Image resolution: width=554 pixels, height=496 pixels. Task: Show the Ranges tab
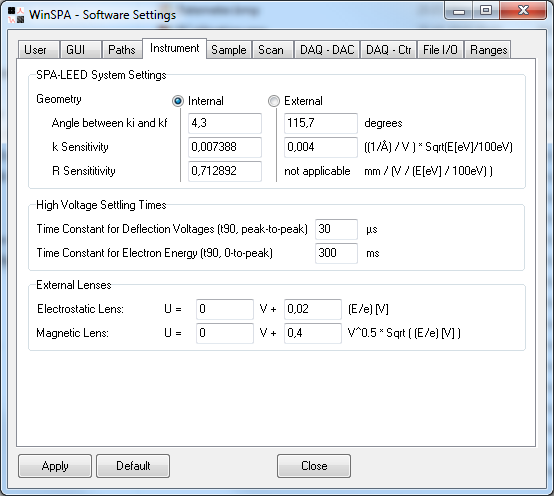pos(488,49)
